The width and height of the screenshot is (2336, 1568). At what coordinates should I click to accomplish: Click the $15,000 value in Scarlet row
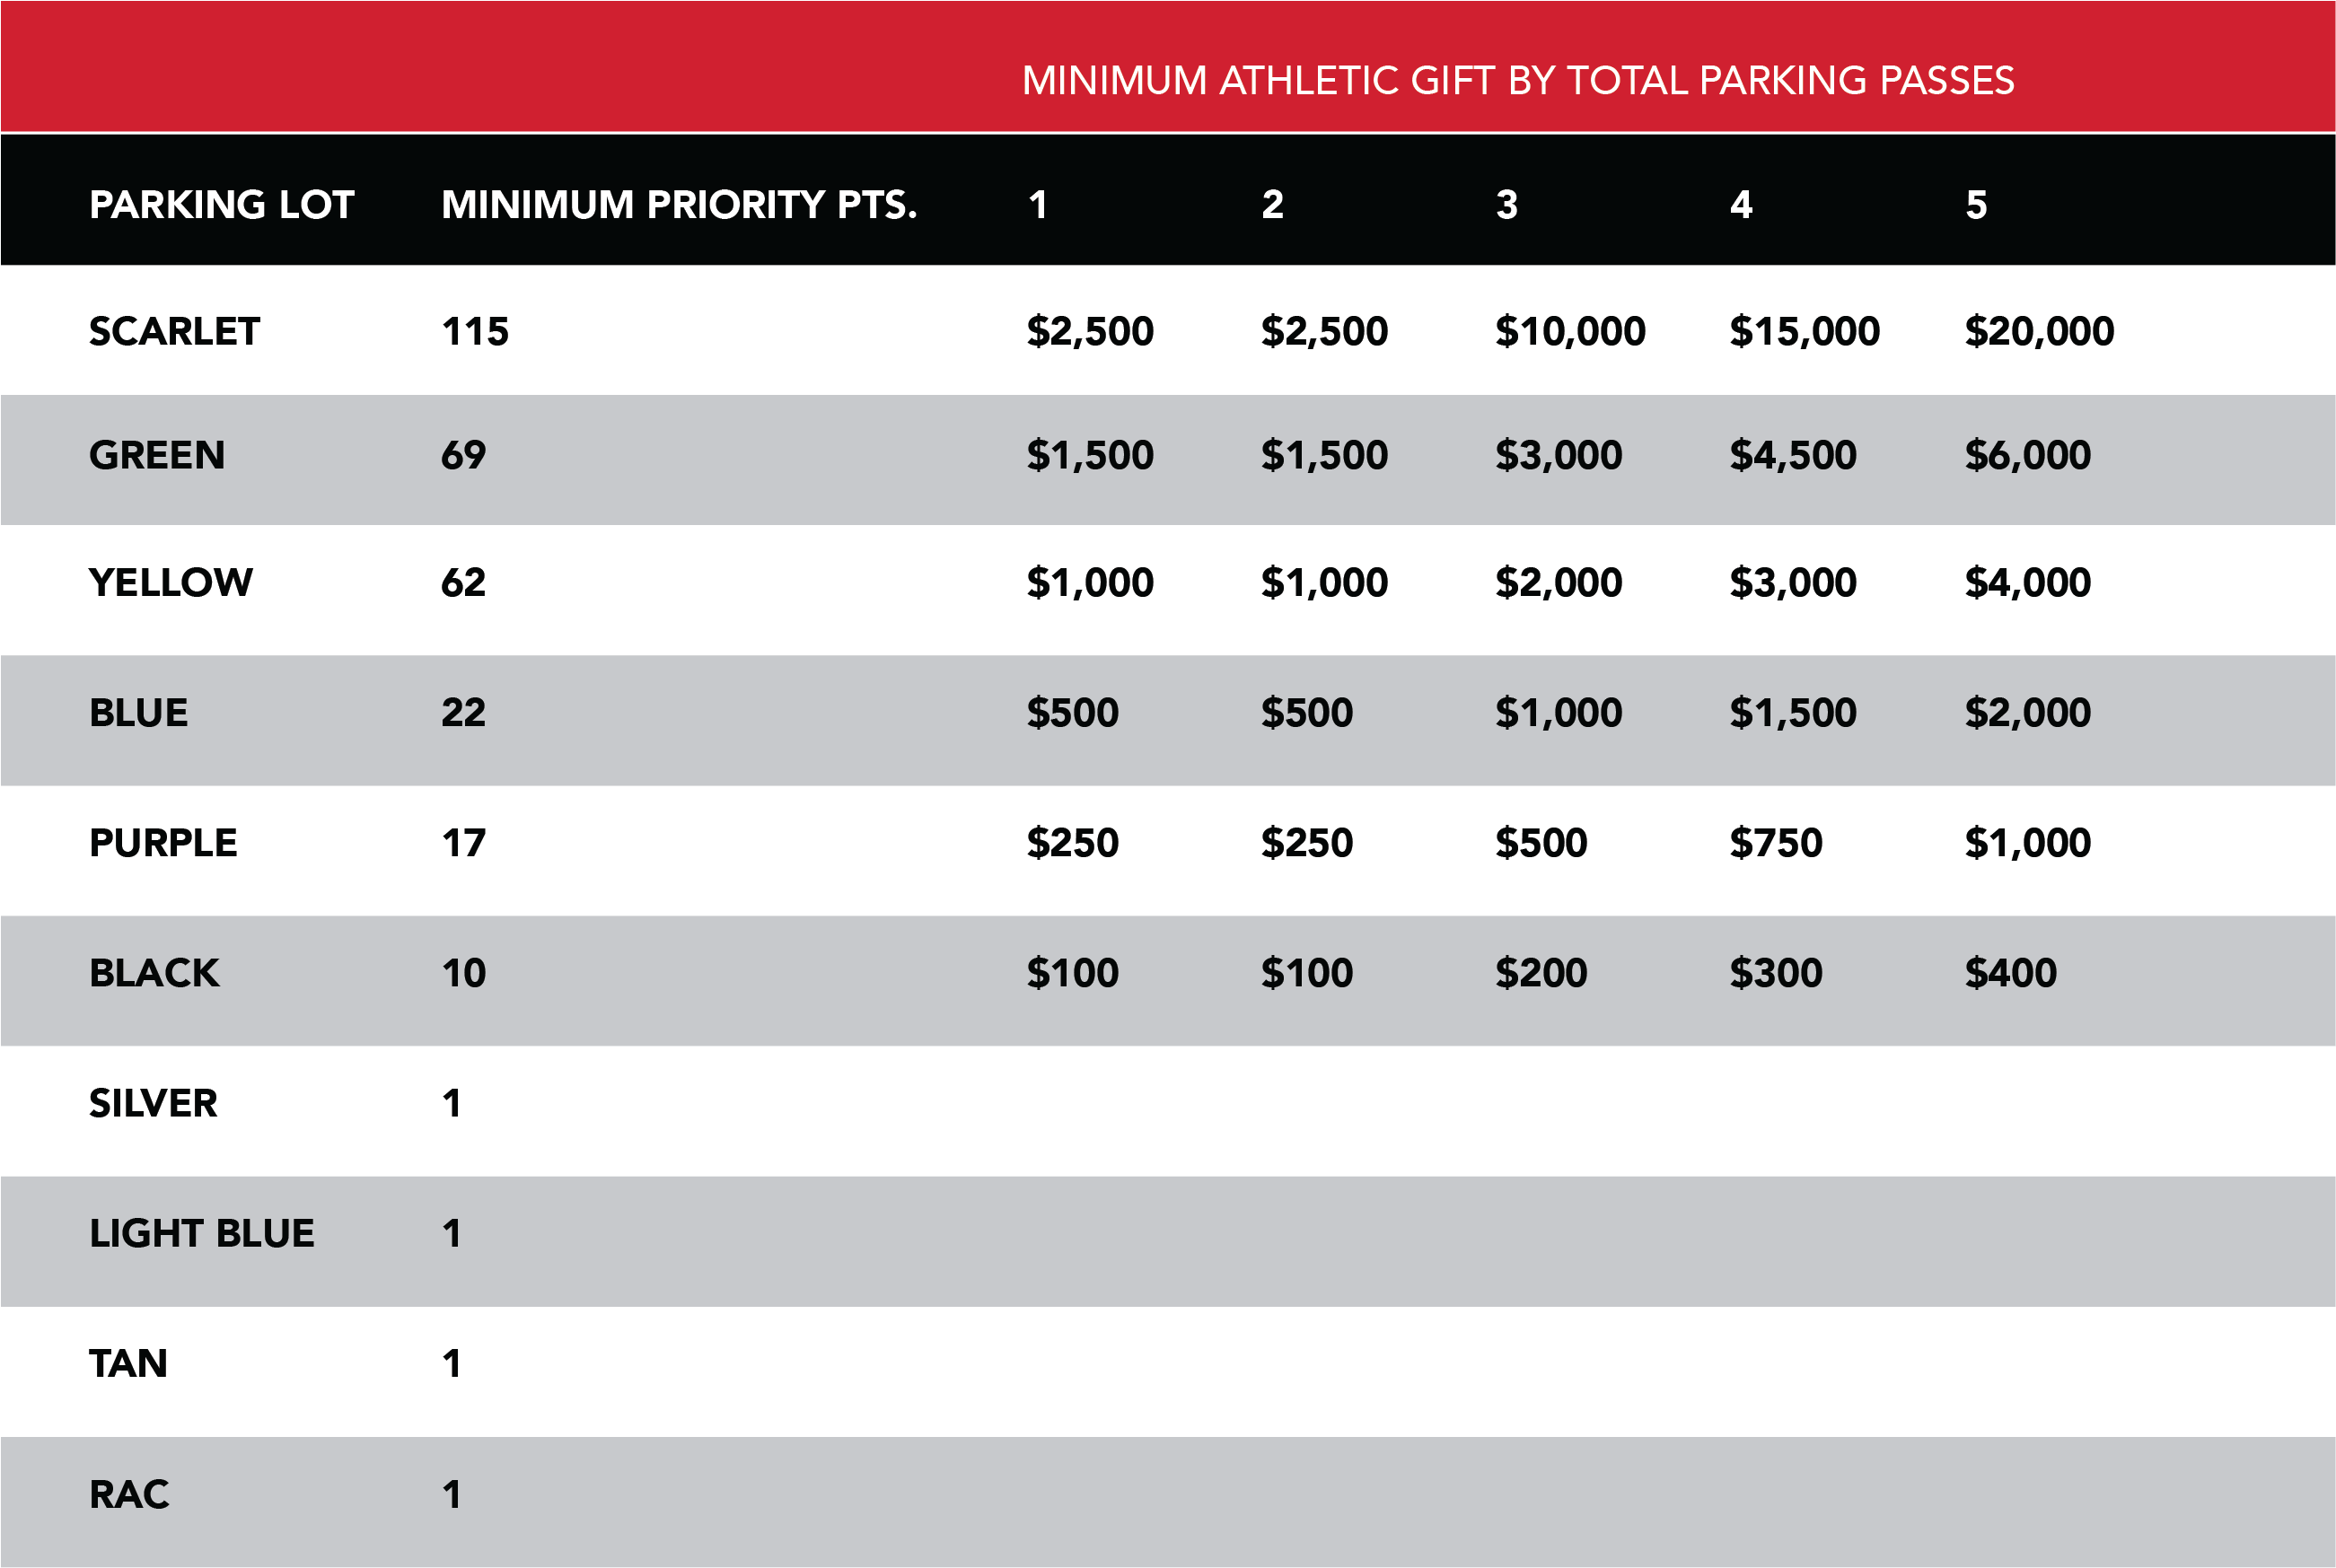[1804, 331]
